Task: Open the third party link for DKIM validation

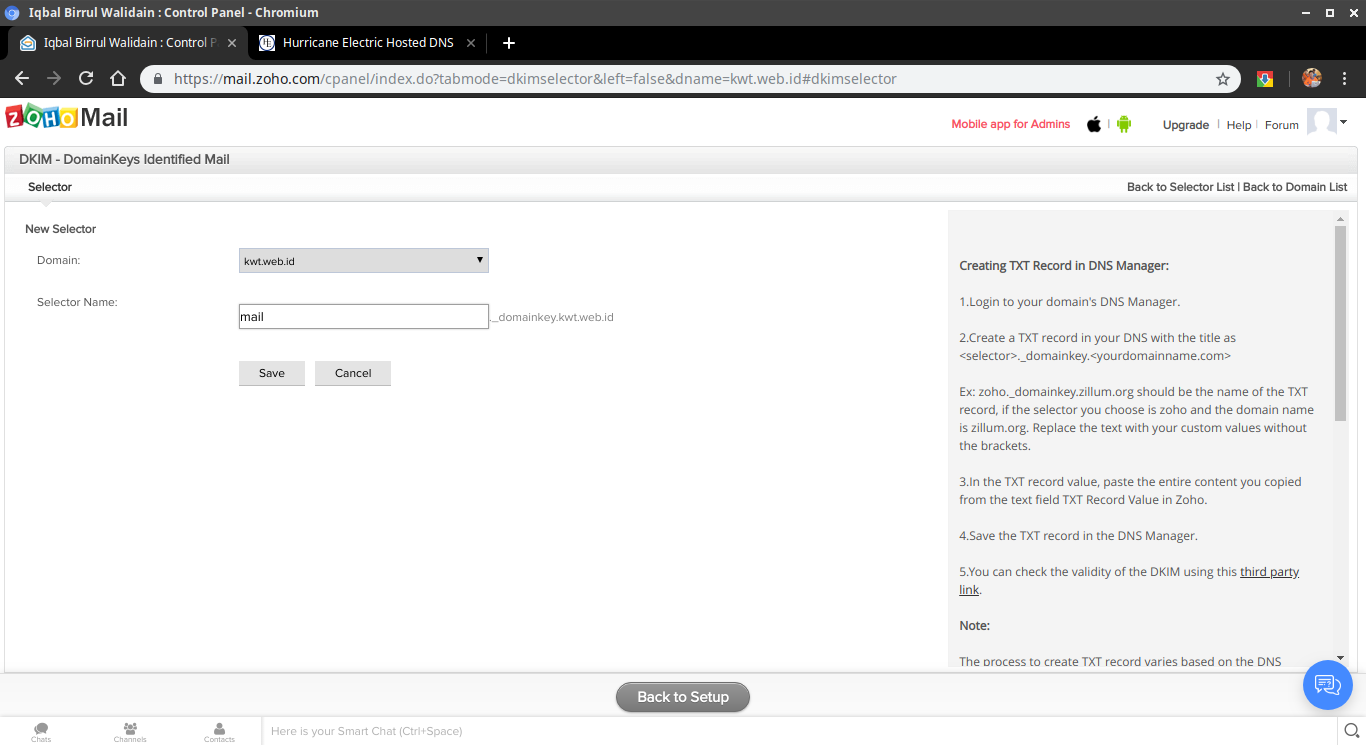Action: click(1269, 572)
